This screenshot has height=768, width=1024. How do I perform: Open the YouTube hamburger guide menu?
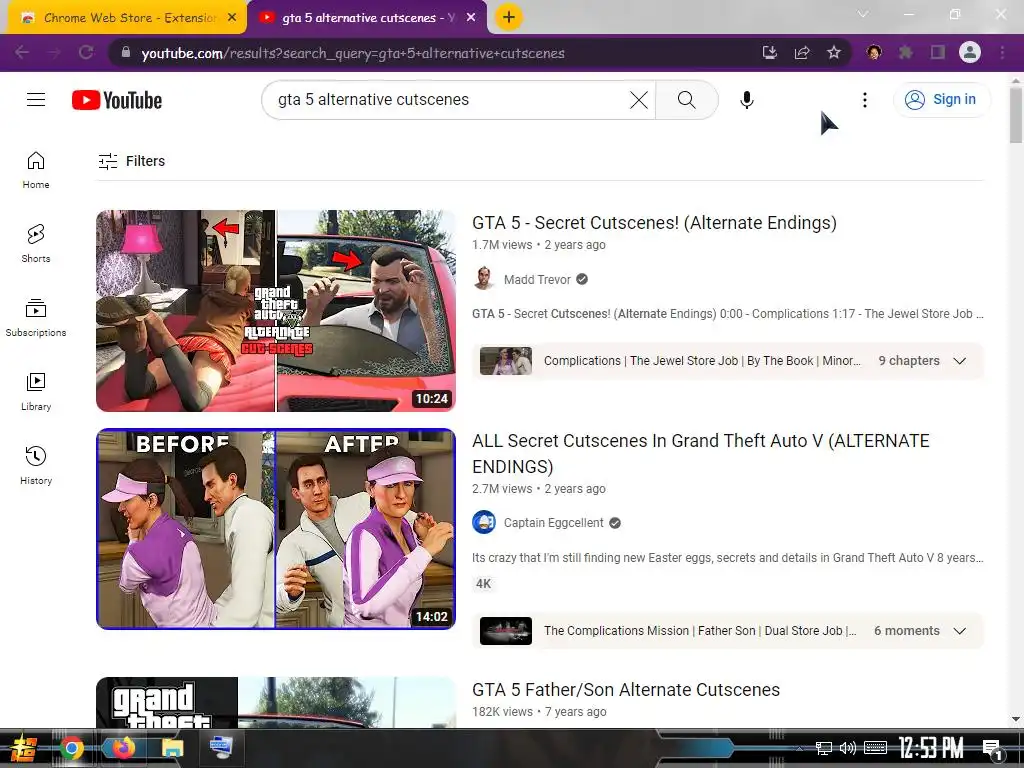point(36,99)
